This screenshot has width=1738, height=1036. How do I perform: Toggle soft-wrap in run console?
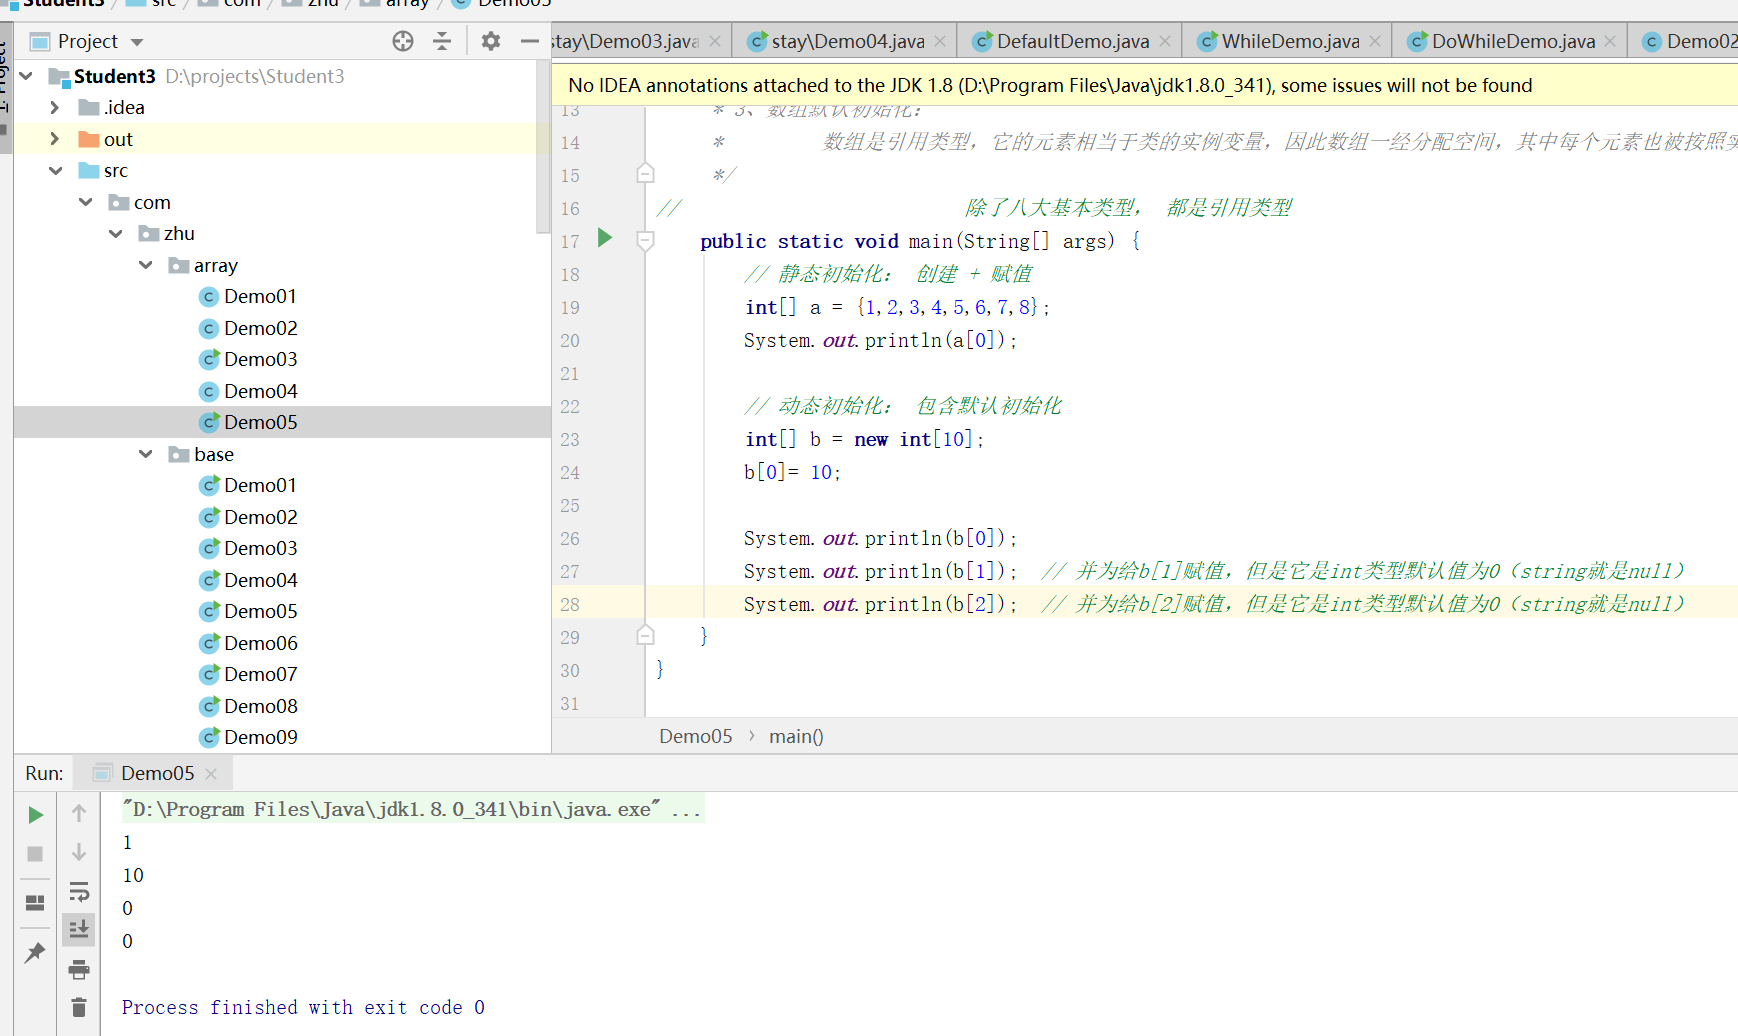[x=79, y=891]
